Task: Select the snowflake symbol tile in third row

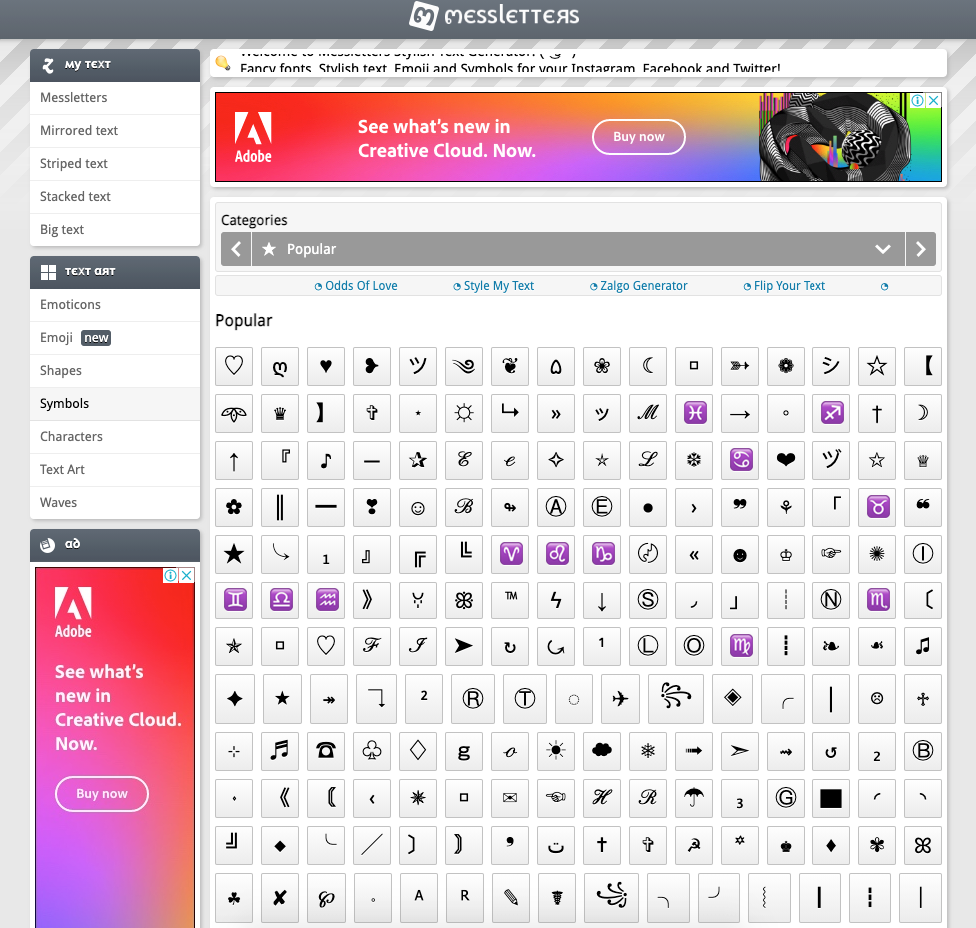Action: pyautogui.click(x=695, y=460)
